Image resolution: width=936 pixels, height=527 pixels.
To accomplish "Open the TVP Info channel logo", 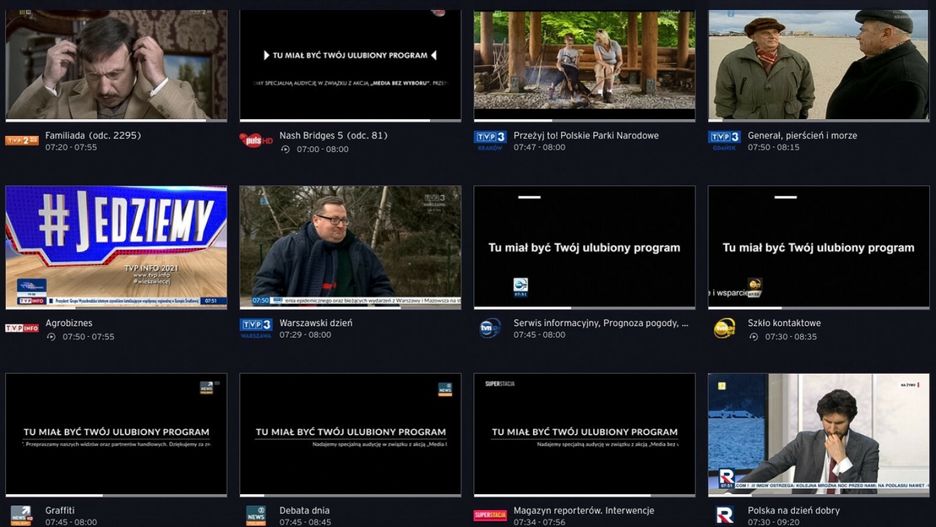I will [22, 328].
